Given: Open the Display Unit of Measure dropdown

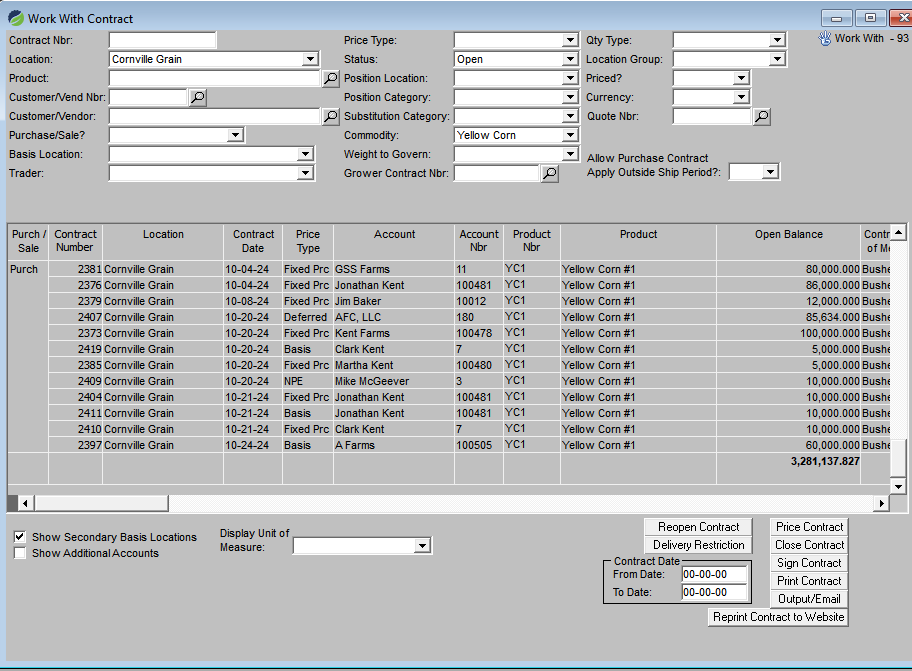Looking at the screenshot, I should pos(422,546).
